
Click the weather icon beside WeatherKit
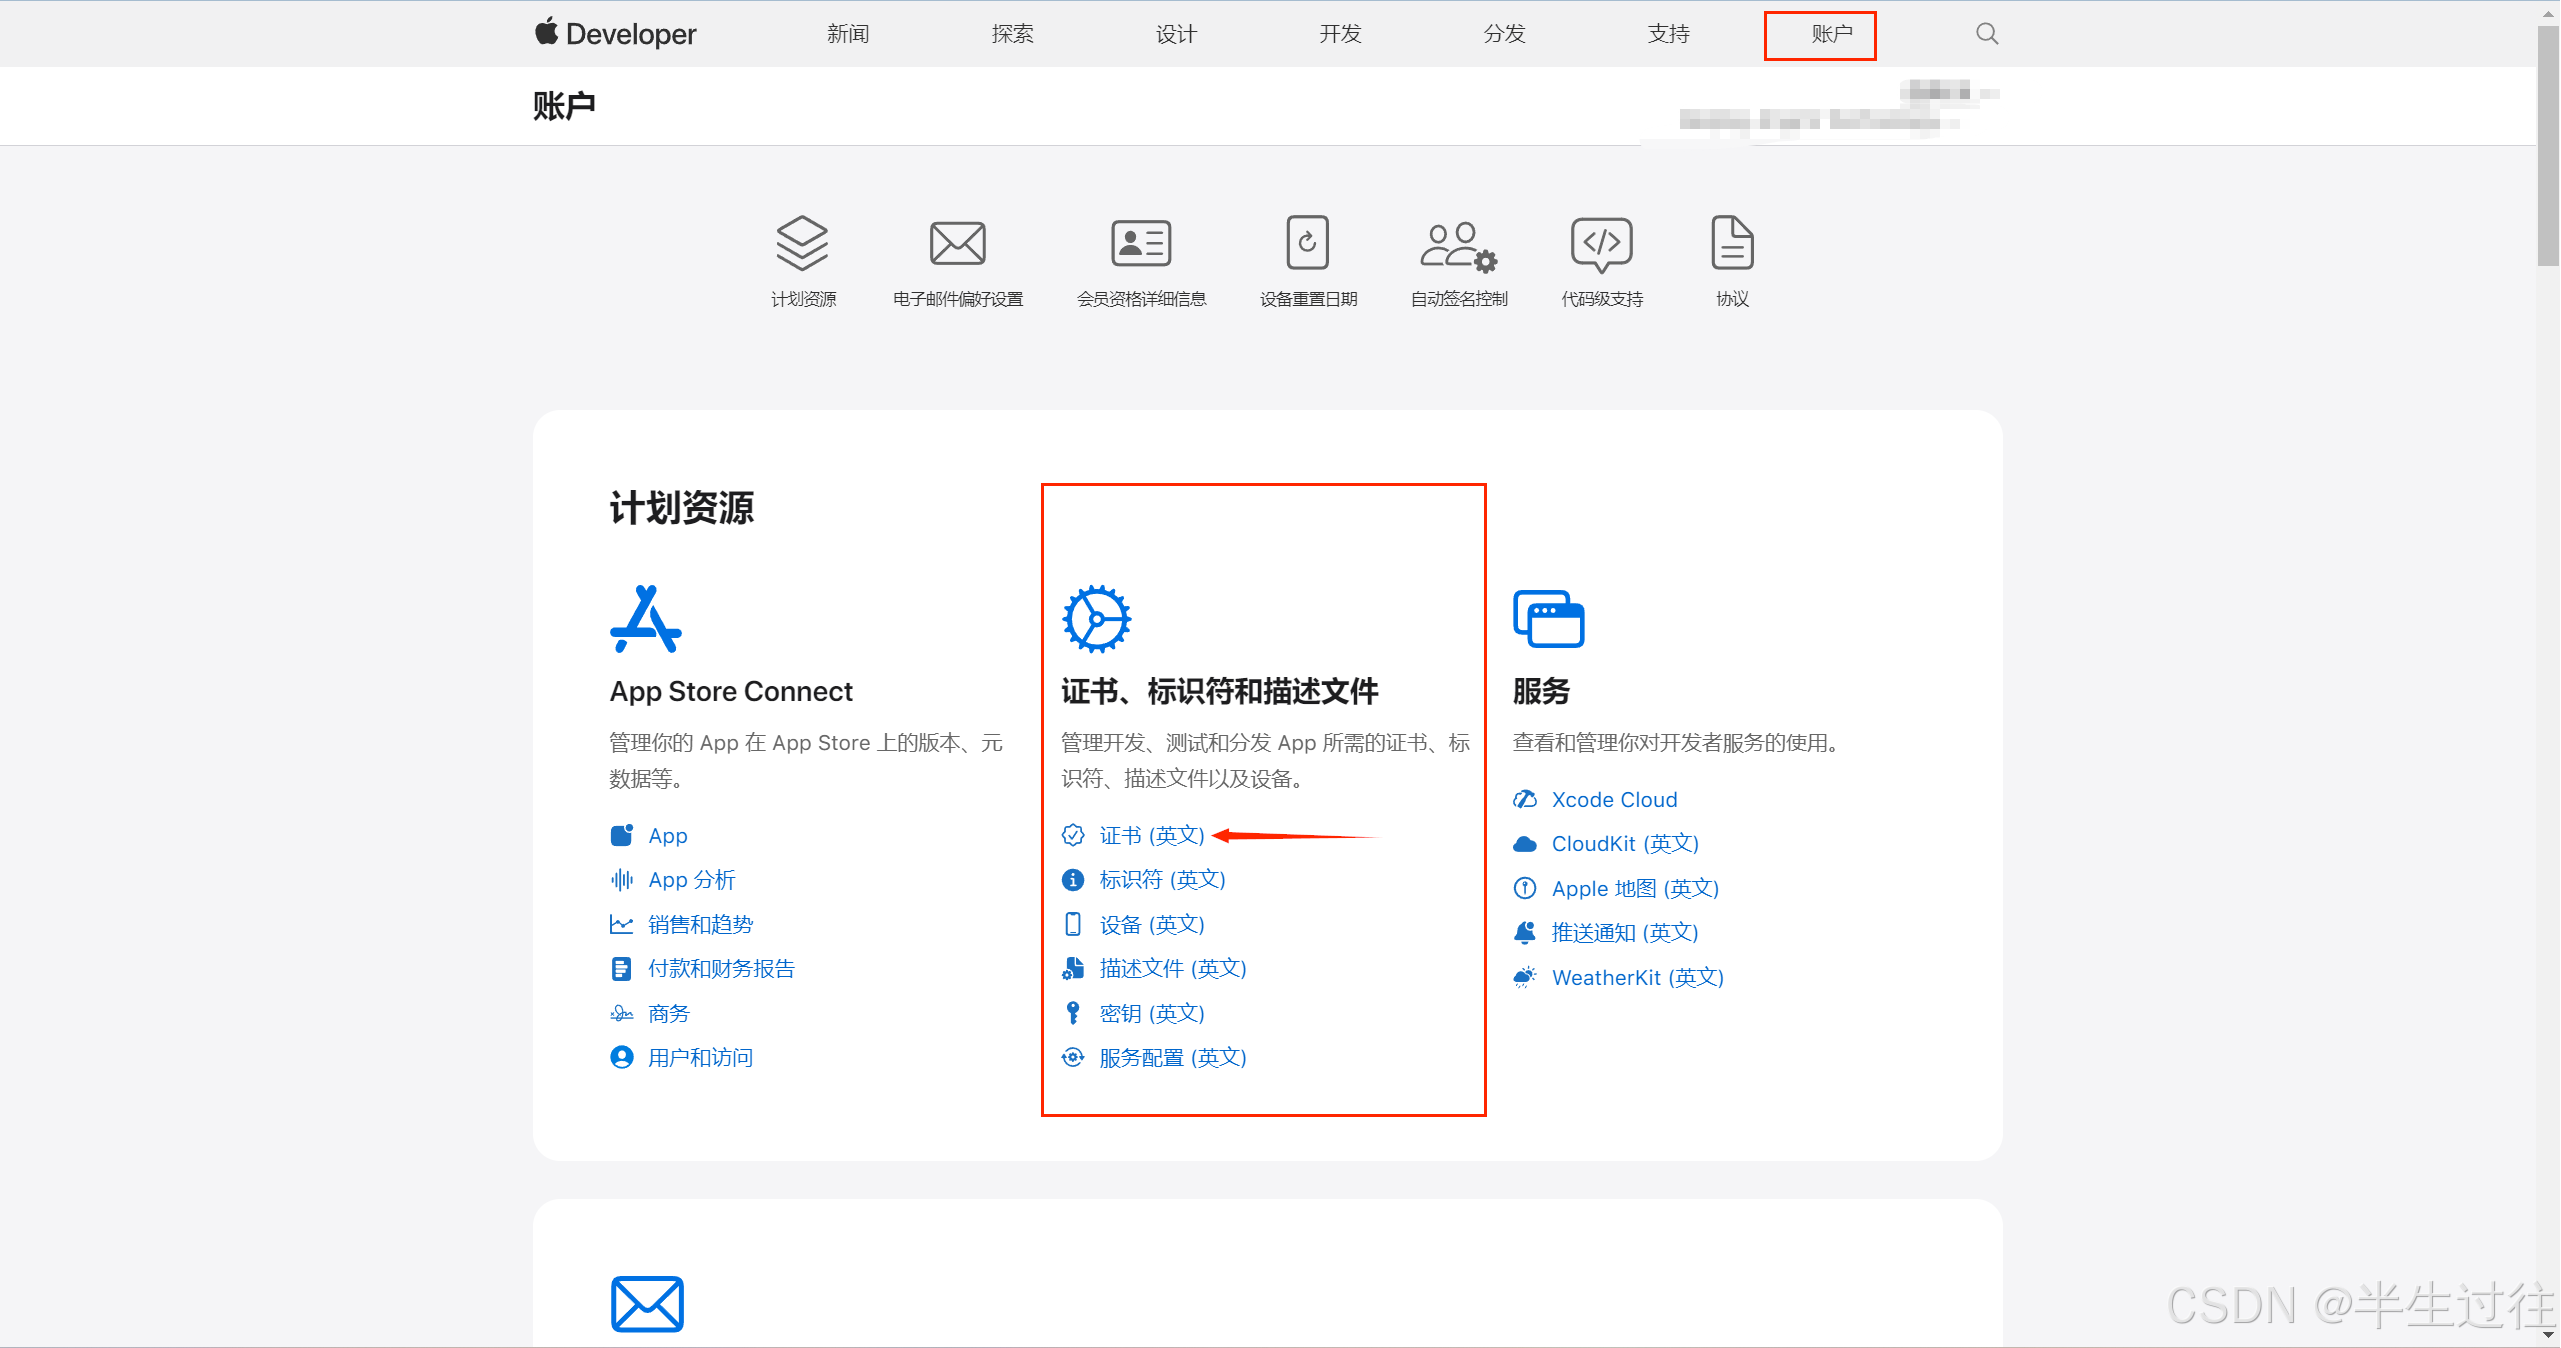pyautogui.click(x=1525, y=977)
